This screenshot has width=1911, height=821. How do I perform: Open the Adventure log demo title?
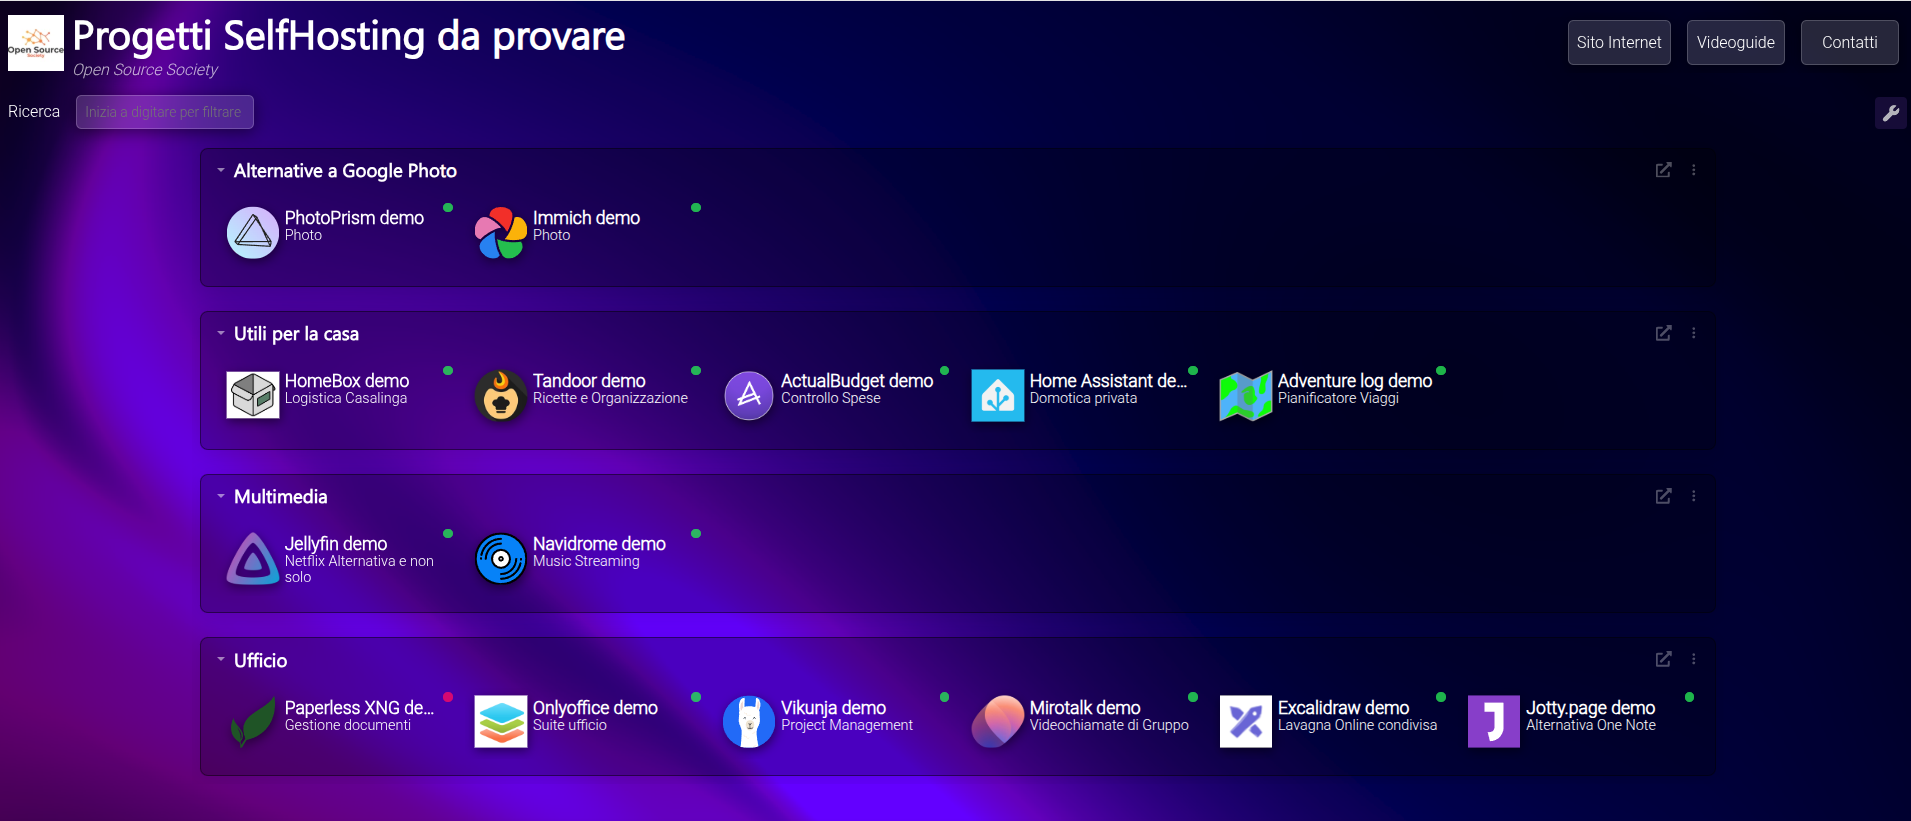click(x=1355, y=380)
